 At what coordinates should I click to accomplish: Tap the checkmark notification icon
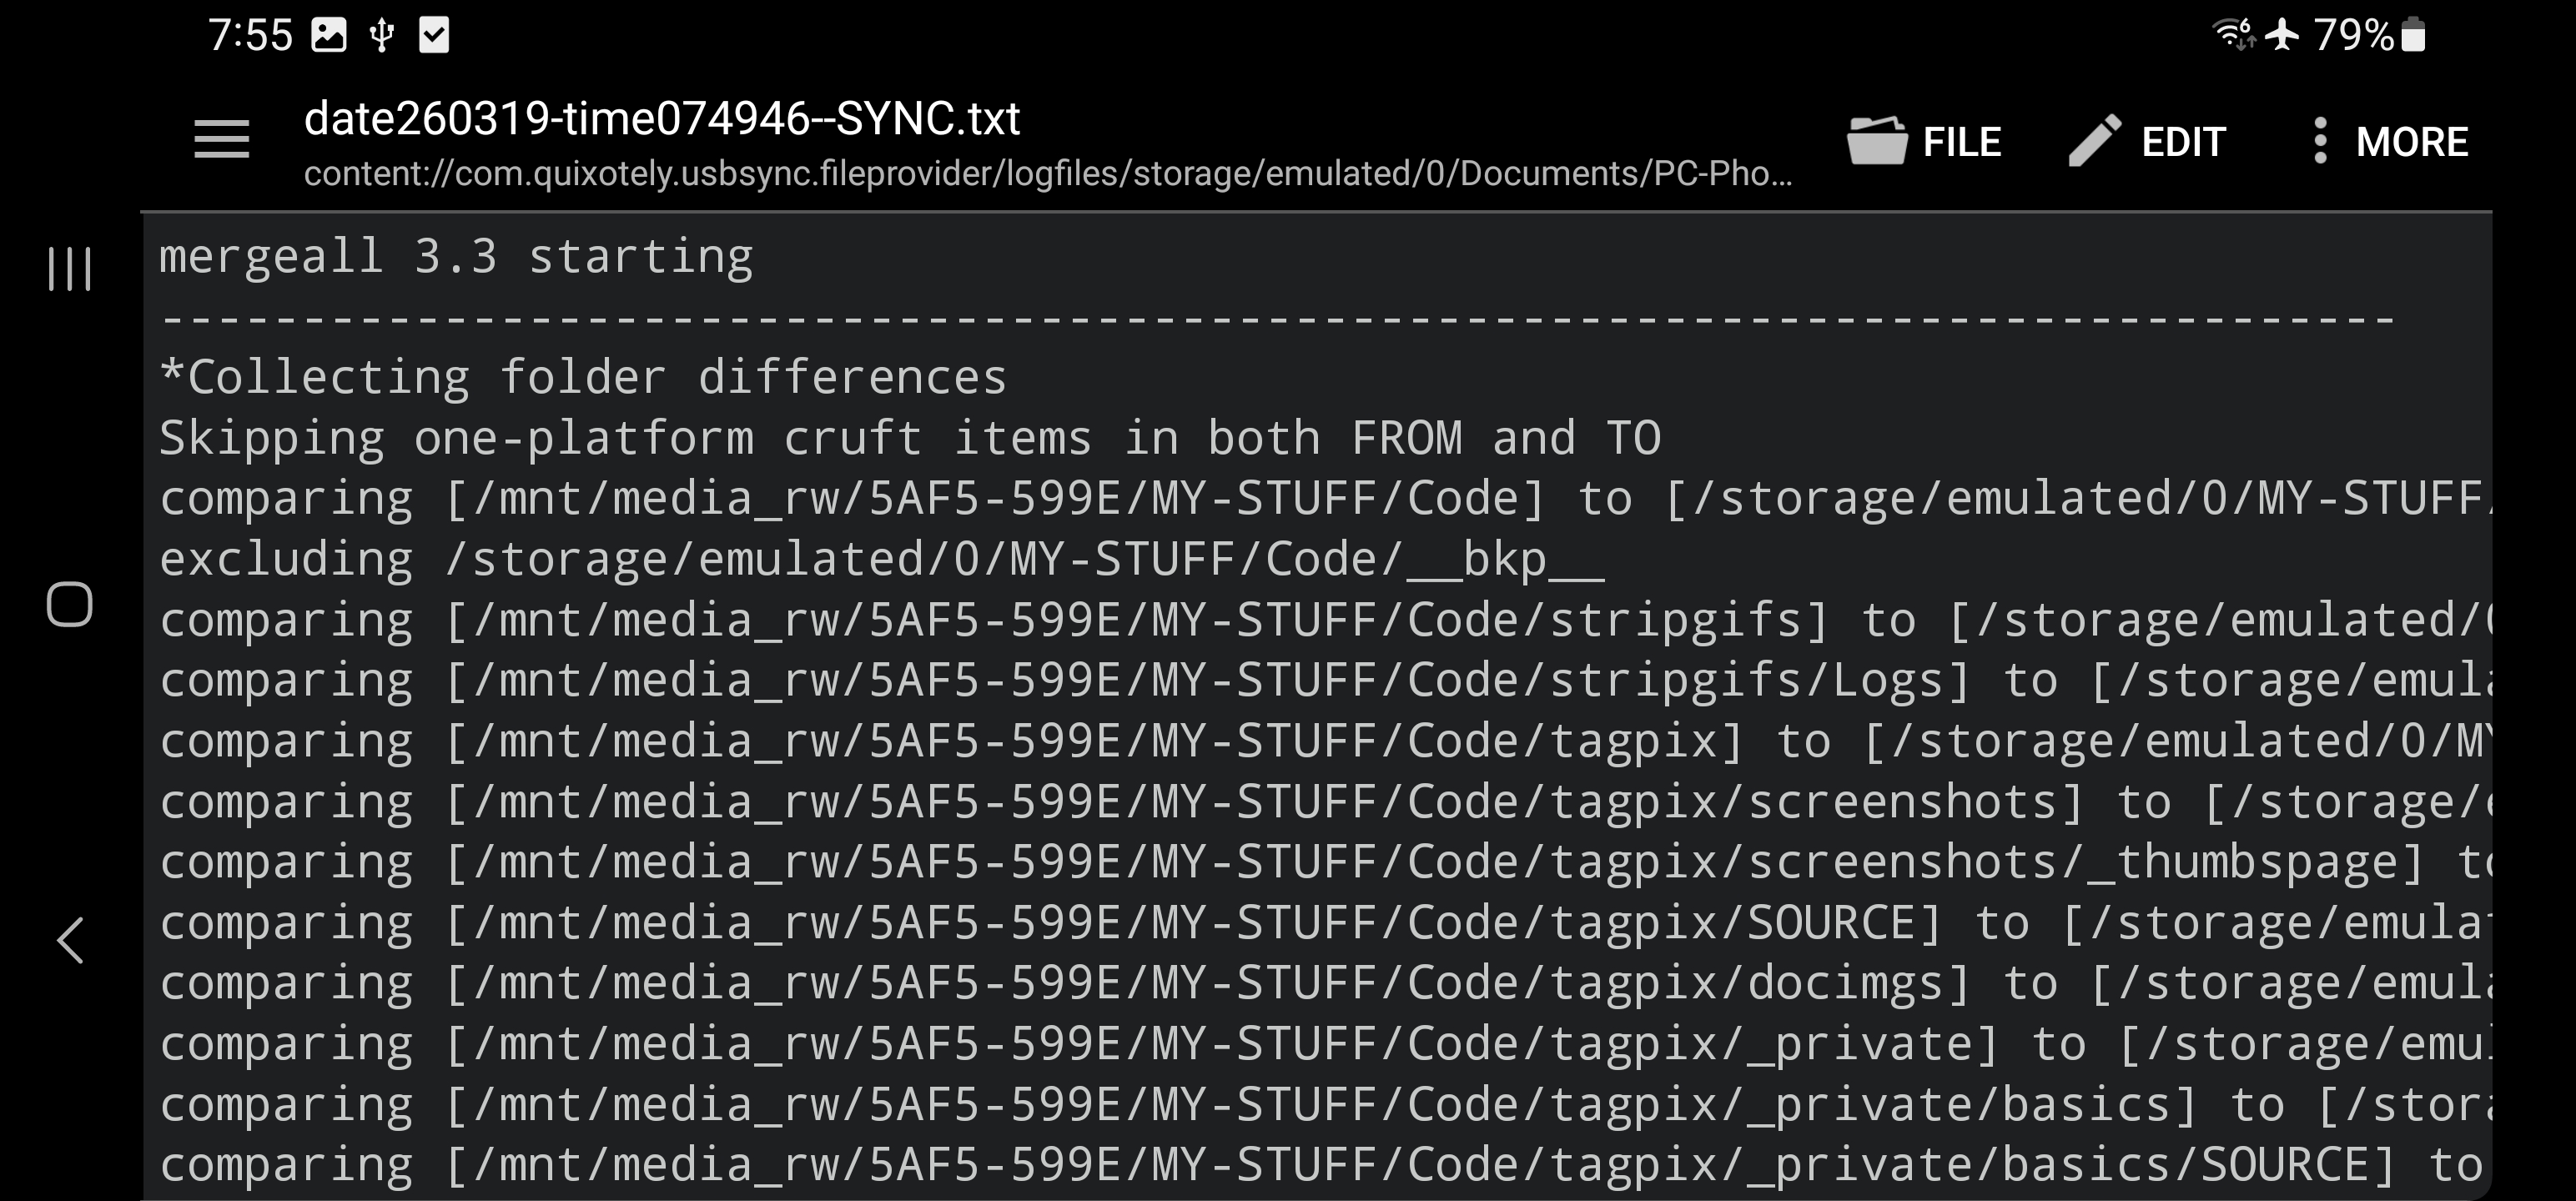click(x=434, y=36)
